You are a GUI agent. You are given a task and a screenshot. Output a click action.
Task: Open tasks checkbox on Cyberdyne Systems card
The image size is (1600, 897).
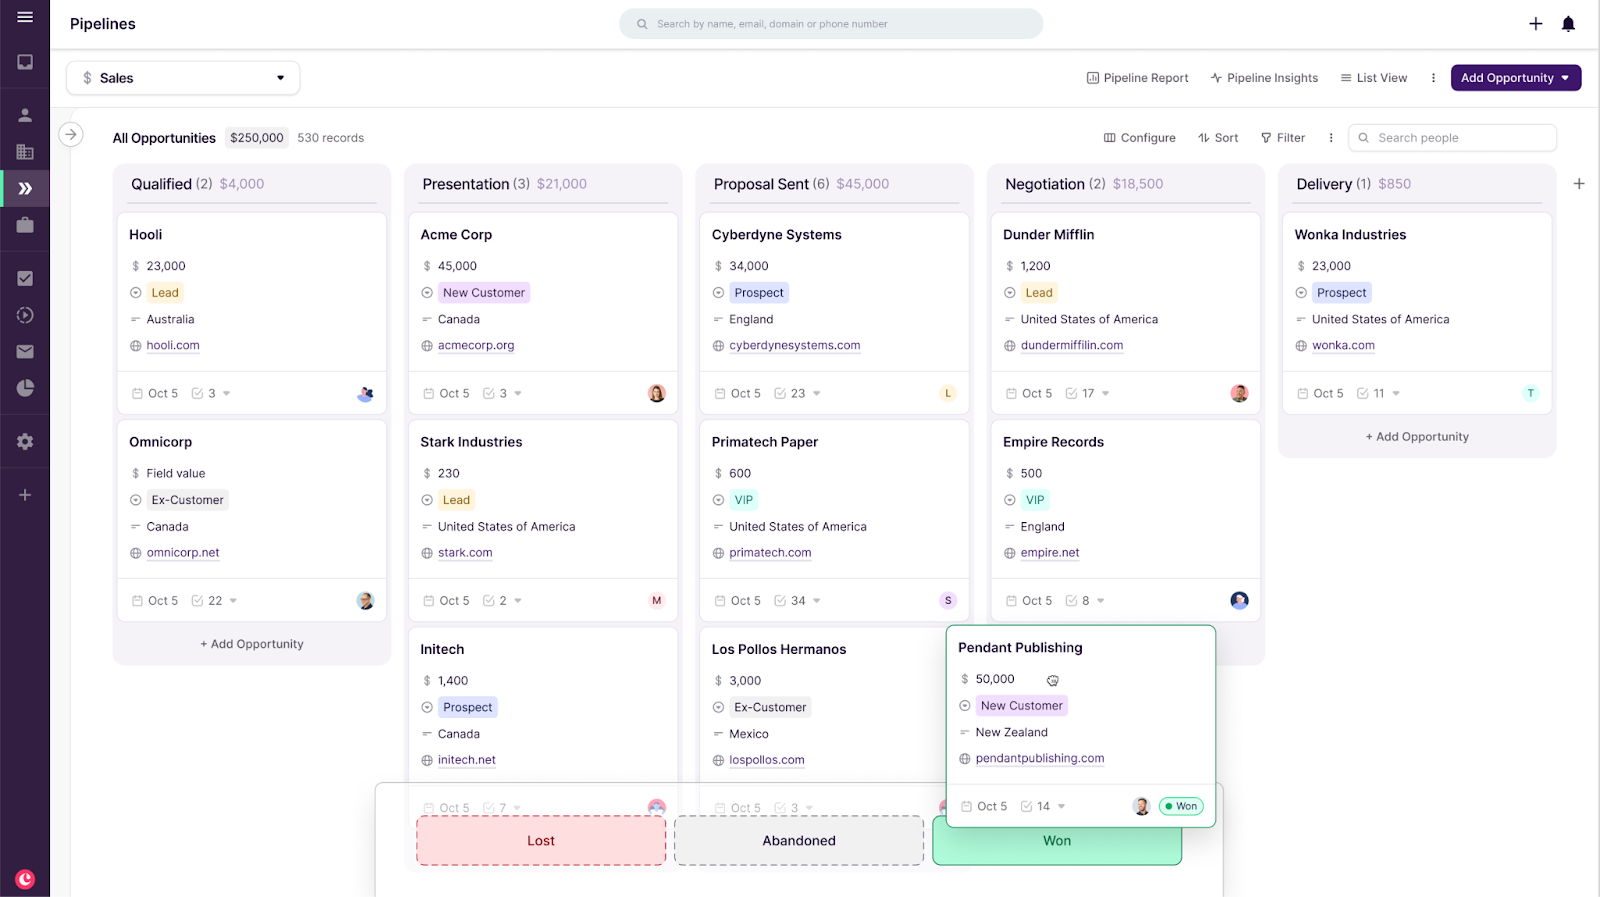coord(780,394)
